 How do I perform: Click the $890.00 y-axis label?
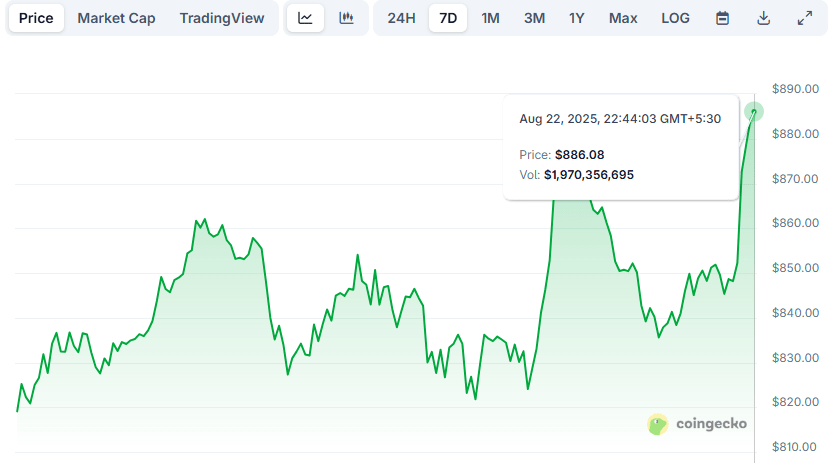796,89
